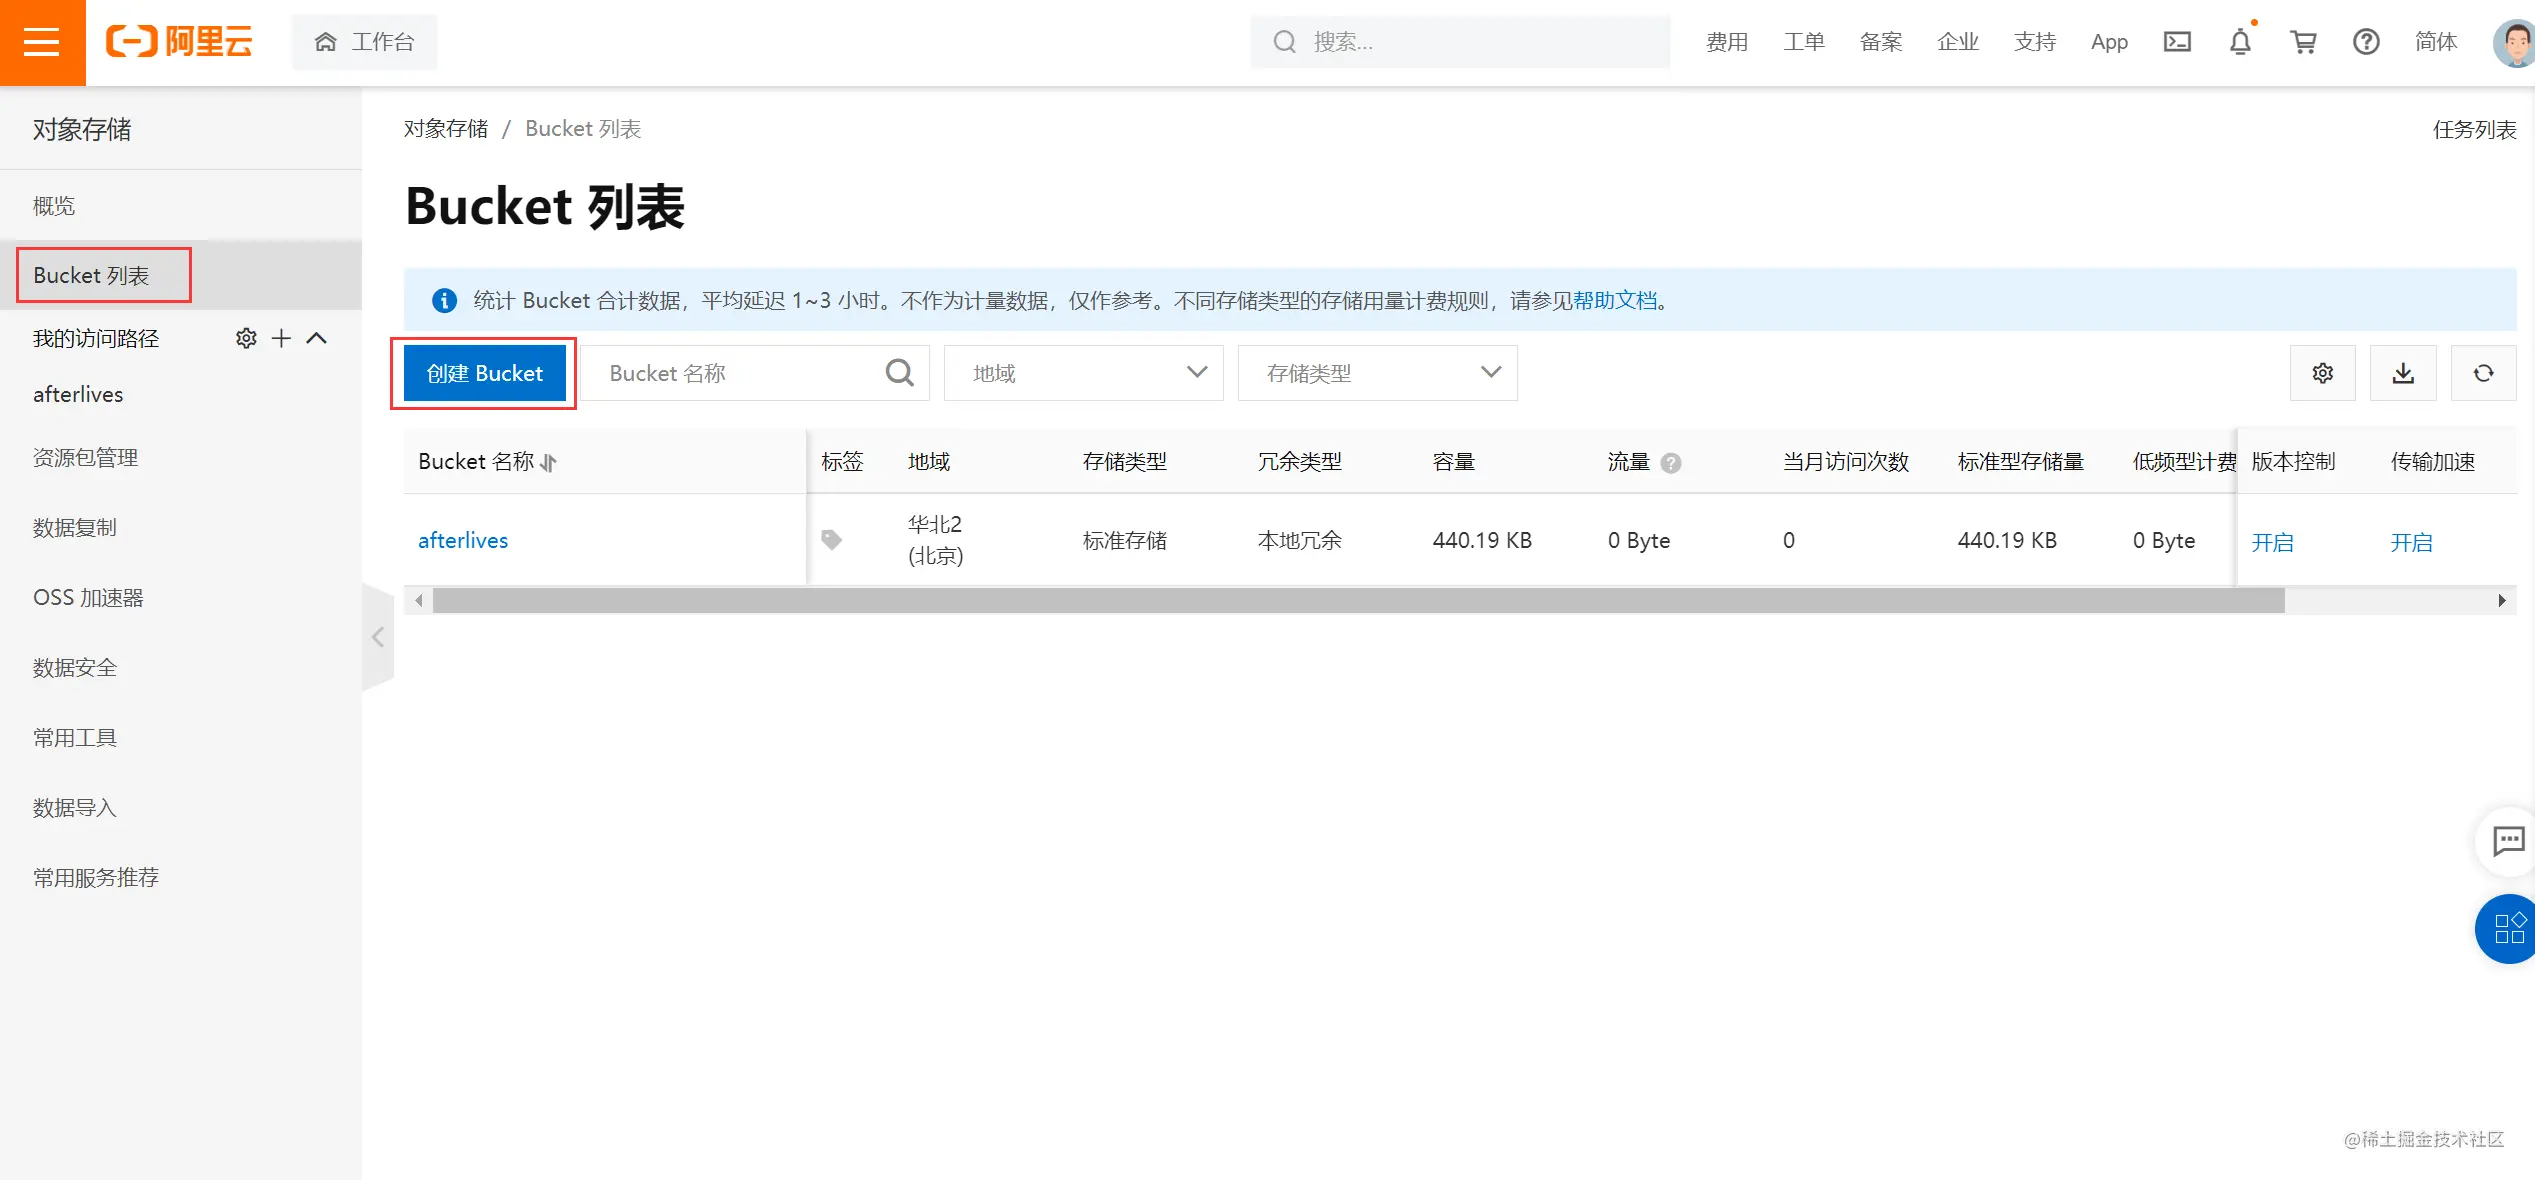Open the 费用 menu

pyautogui.click(x=1727, y=42)
